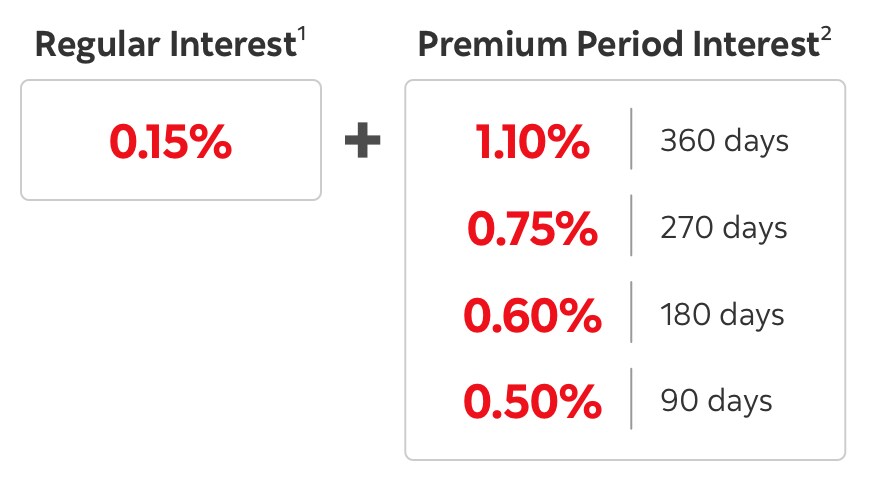Click the vertical divider beside 360 days
Image resolution: width=878 pixels, height=480 pixels.
631,139
